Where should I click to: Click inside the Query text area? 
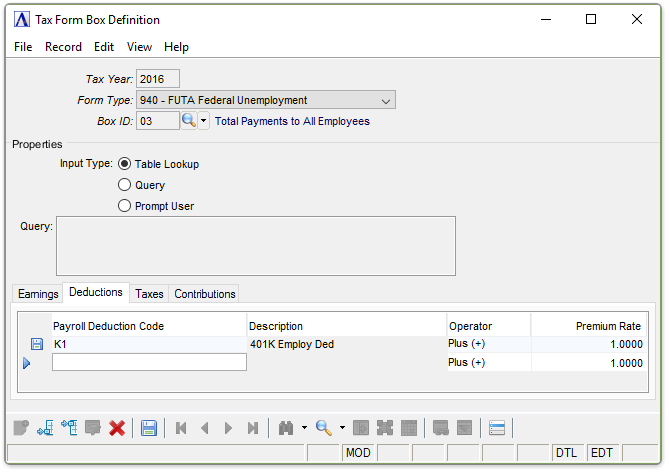tap(256, 246)
